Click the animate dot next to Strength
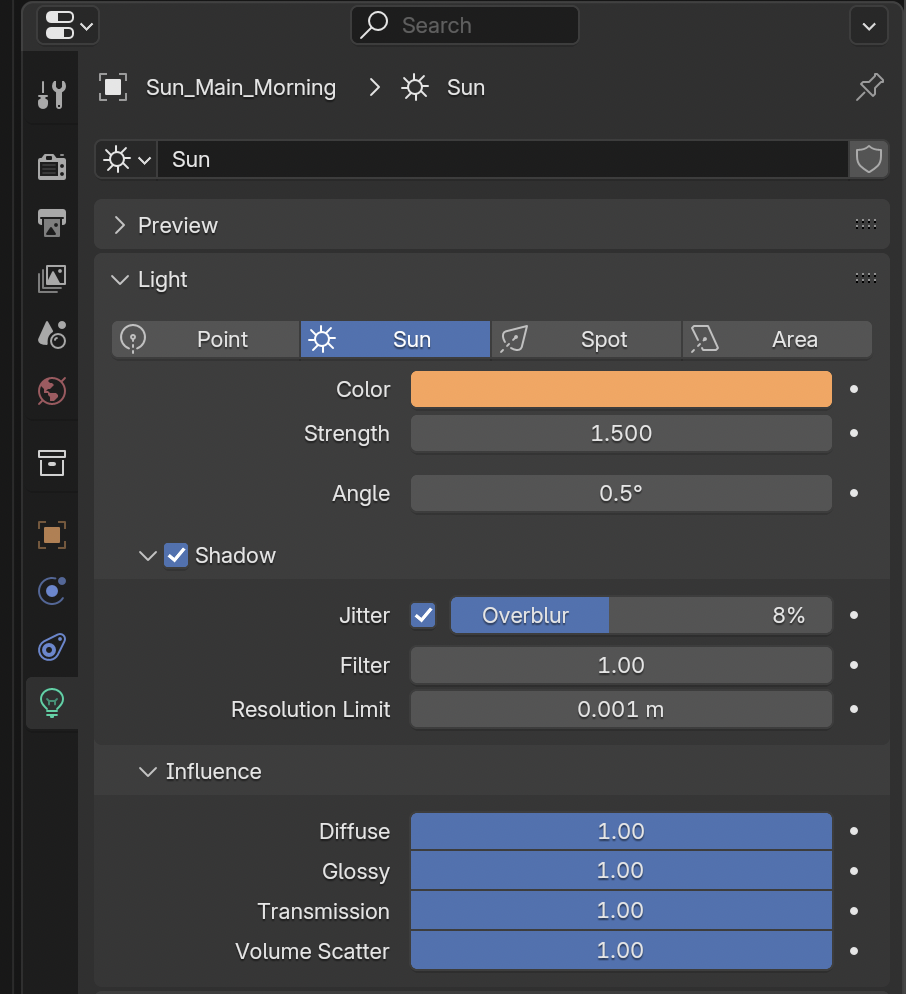Viewport: 906px width, 994px height. coord(854,434)
